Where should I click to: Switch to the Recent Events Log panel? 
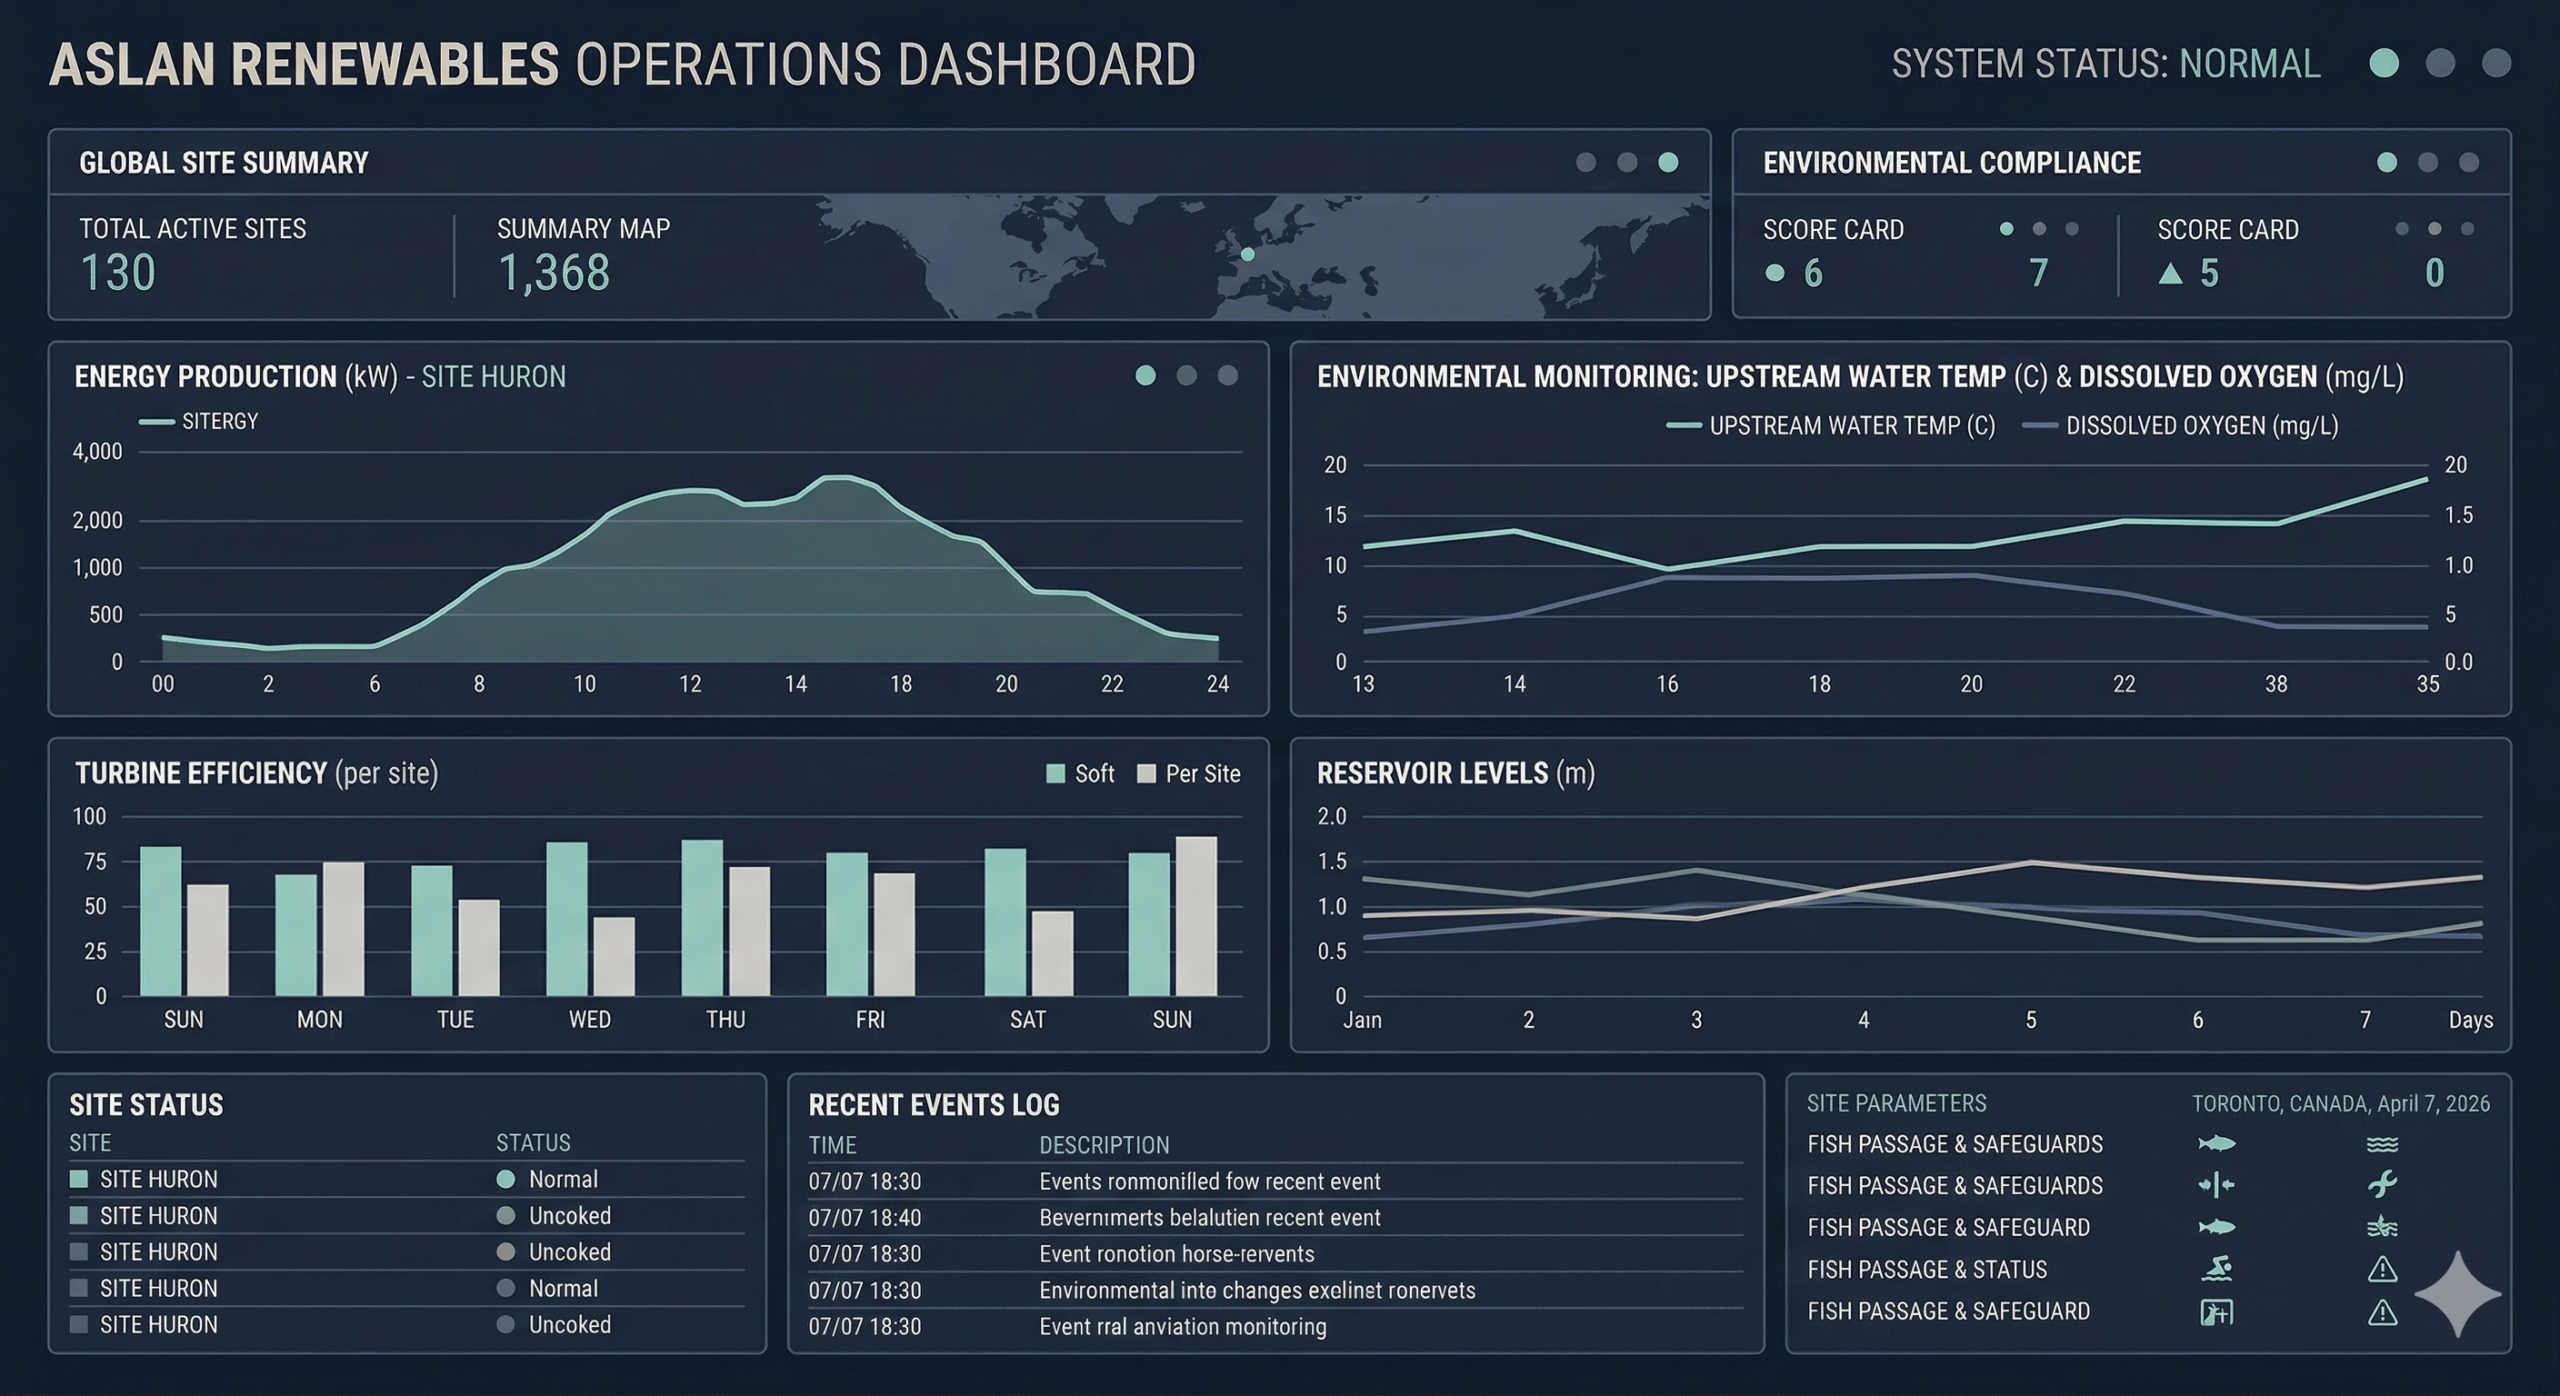[935, 1105]
